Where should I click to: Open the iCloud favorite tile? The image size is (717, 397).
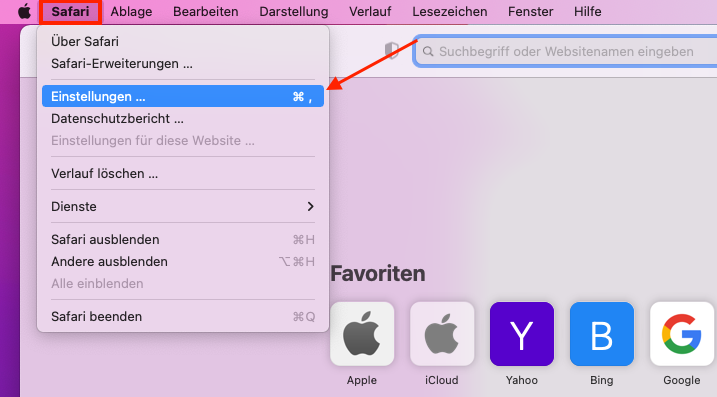[x=442, y=334]
